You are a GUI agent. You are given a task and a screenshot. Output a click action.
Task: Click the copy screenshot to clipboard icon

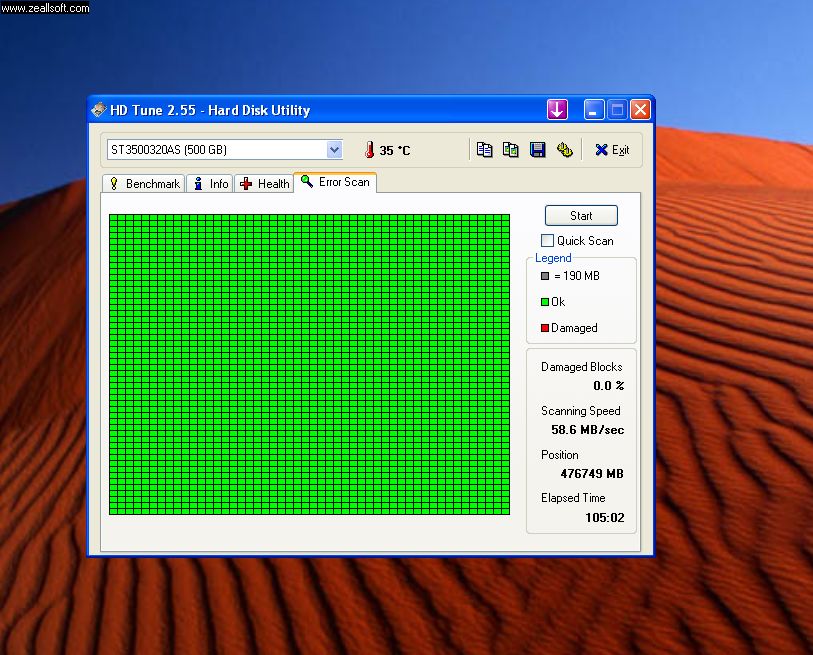tap(511, 150)
